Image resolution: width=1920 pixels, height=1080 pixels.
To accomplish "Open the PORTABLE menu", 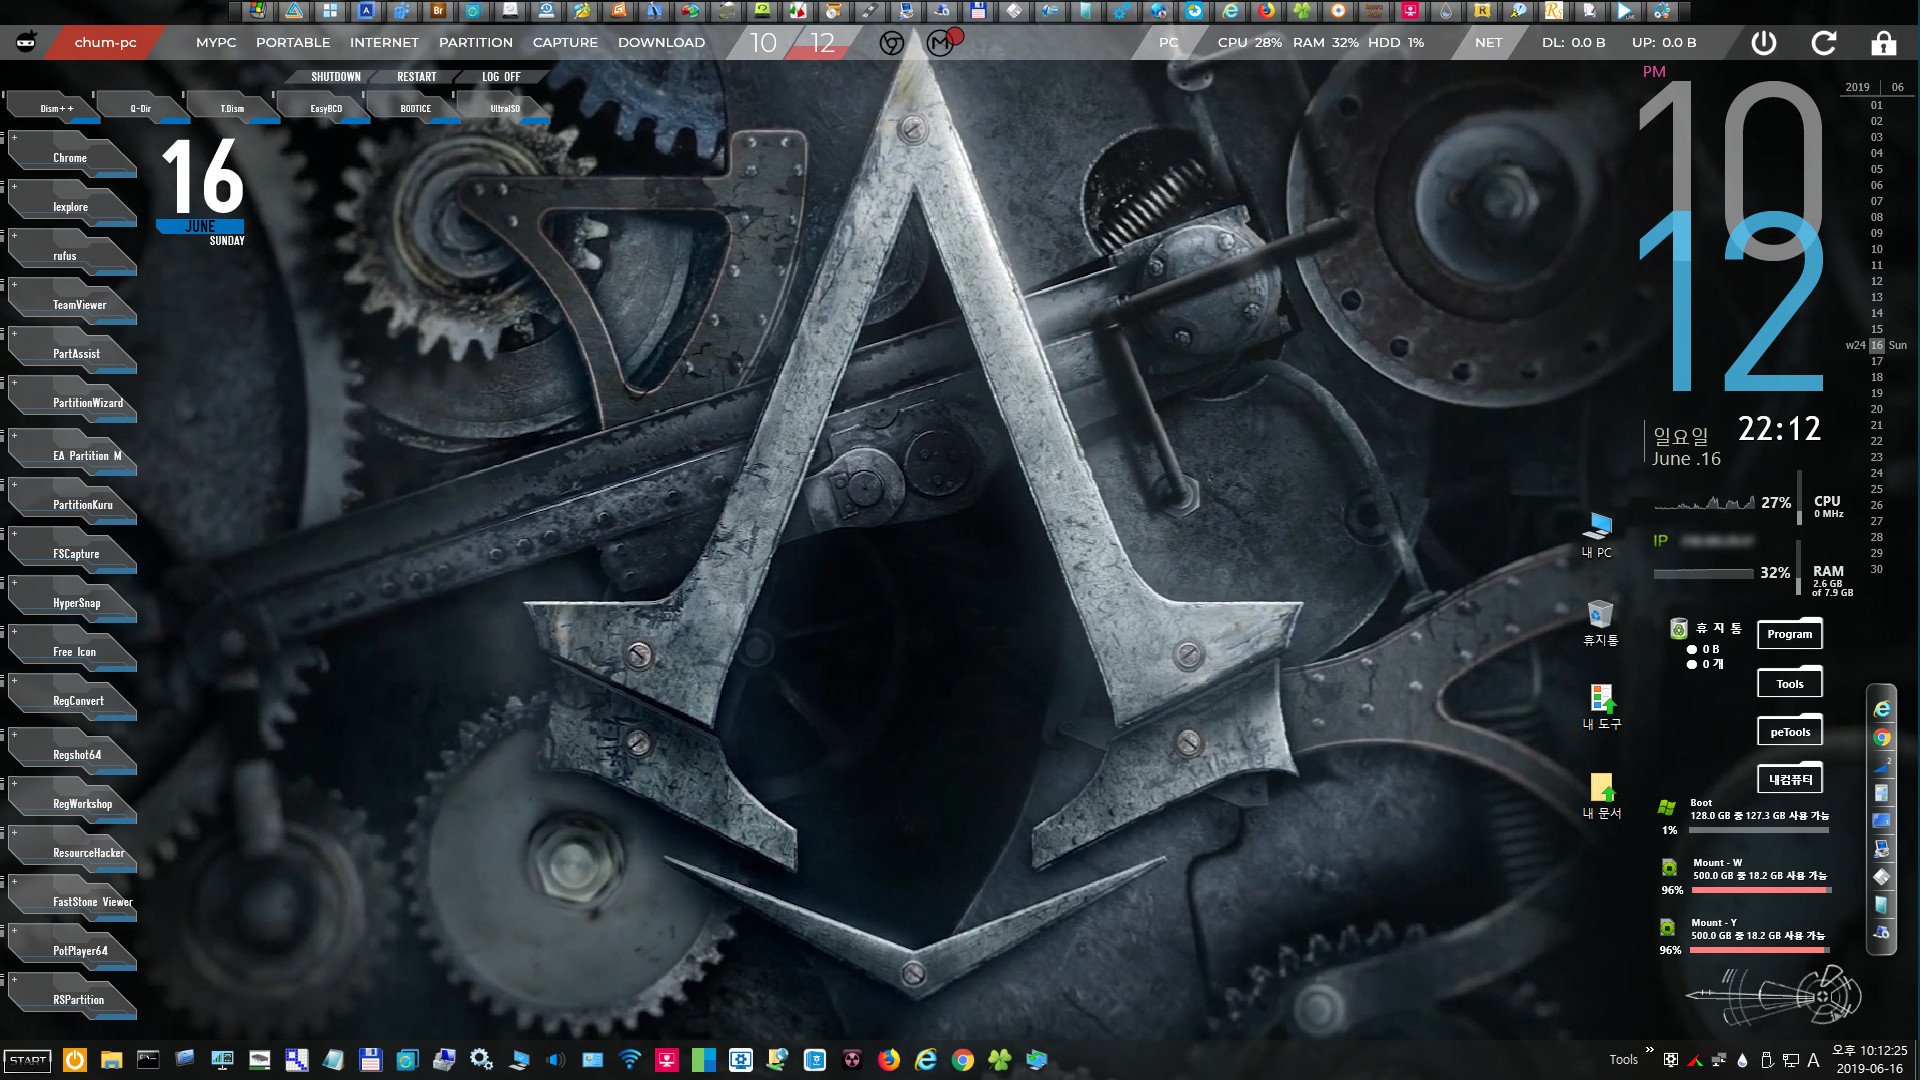I will click(293, 43).
